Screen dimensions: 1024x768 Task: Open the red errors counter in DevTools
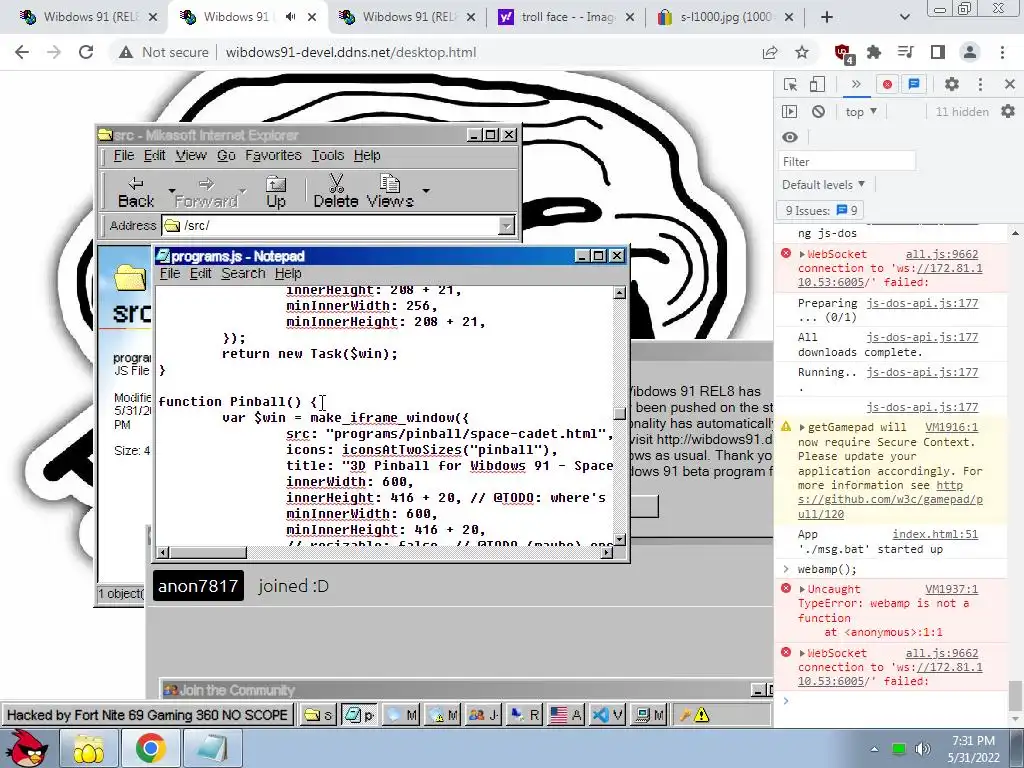[887, 84]
